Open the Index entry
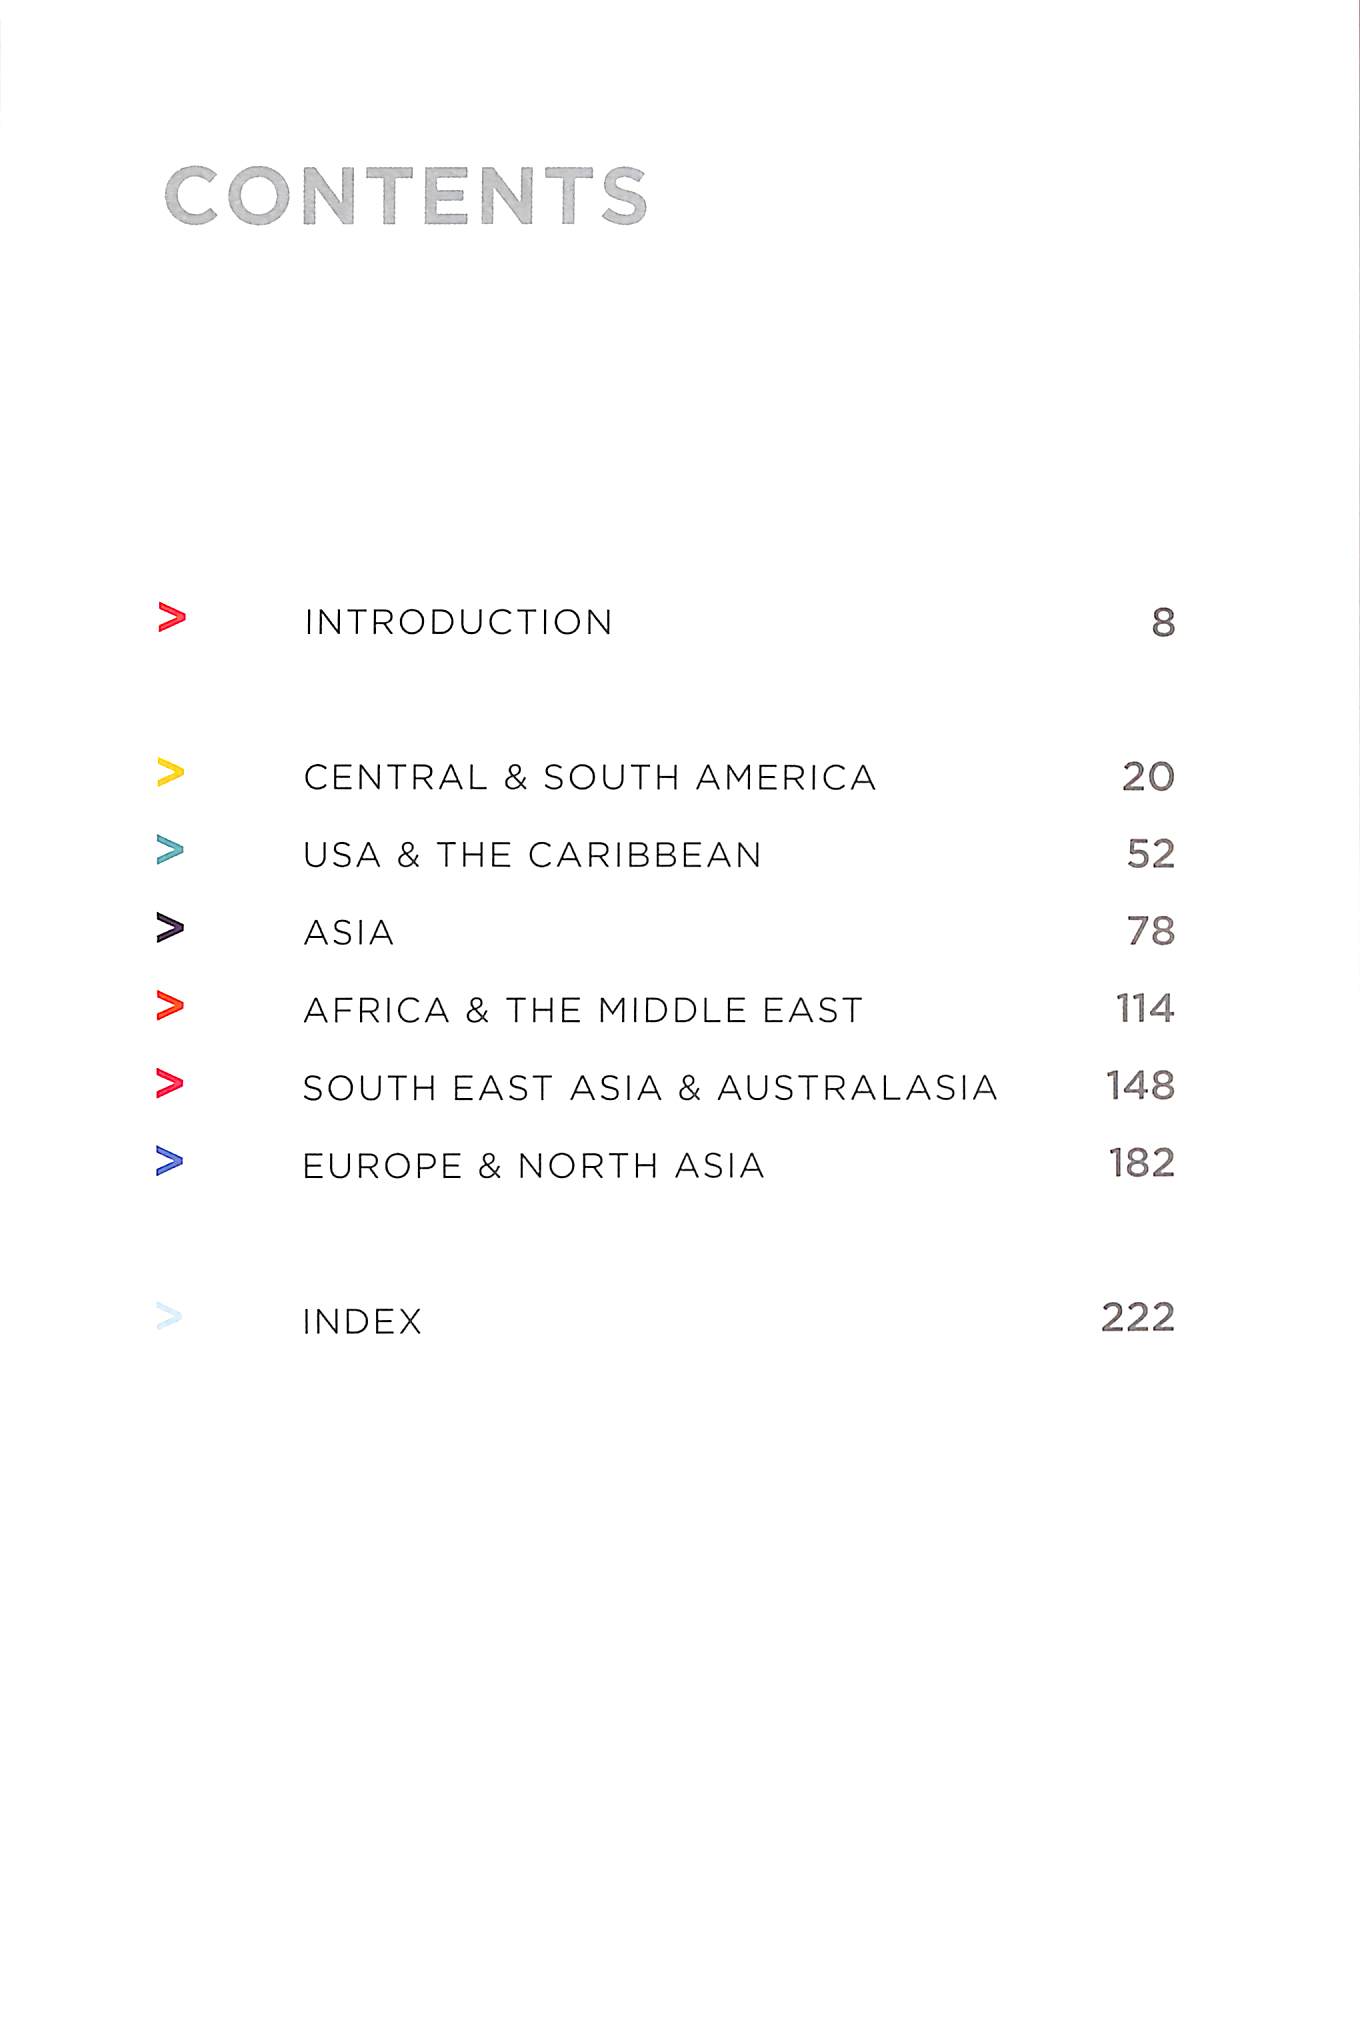The height and width of the screenshot is (2040, 1360). click(x=362, y=1322)
